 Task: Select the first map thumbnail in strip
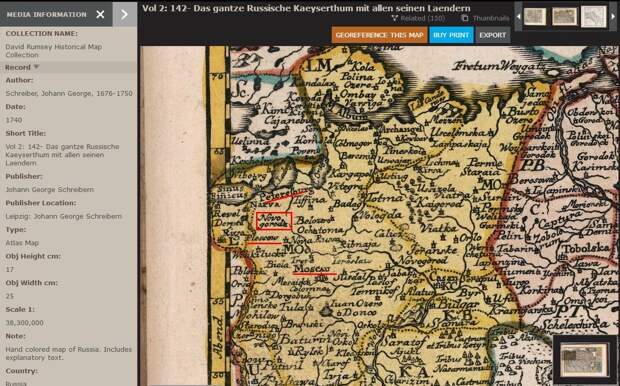[x=535, y=17]
